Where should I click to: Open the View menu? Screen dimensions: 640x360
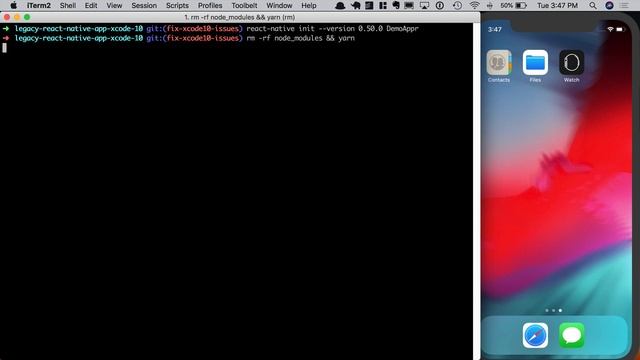(x=114, y=5)
